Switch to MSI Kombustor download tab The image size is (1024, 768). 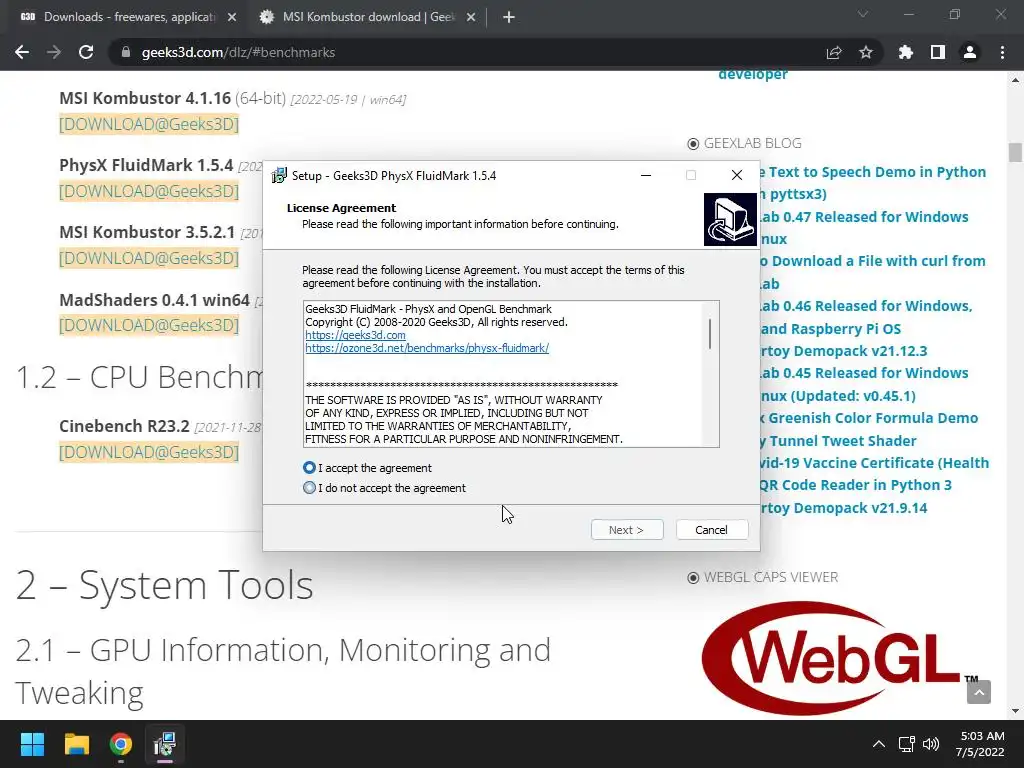pyautogui.click(x=368, y=17)
